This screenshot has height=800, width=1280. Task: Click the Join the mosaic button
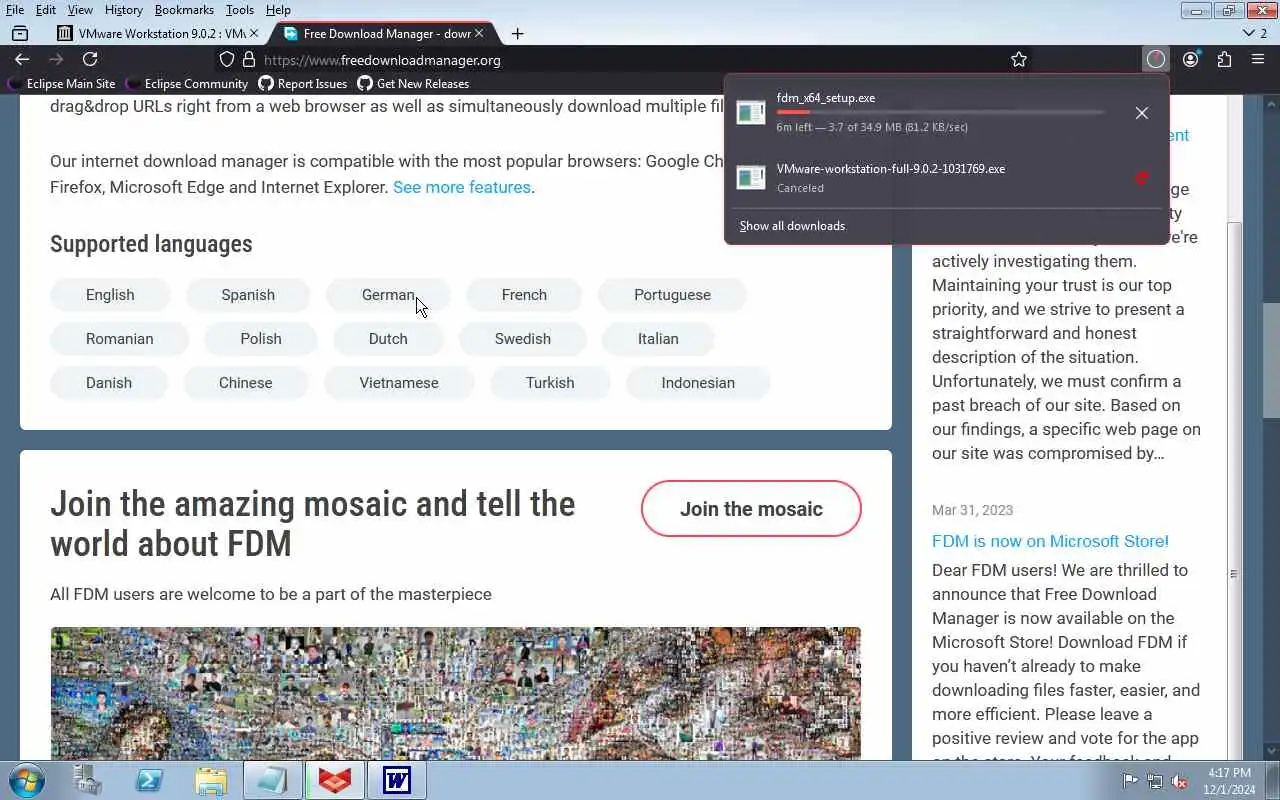(x=751, y=509)
